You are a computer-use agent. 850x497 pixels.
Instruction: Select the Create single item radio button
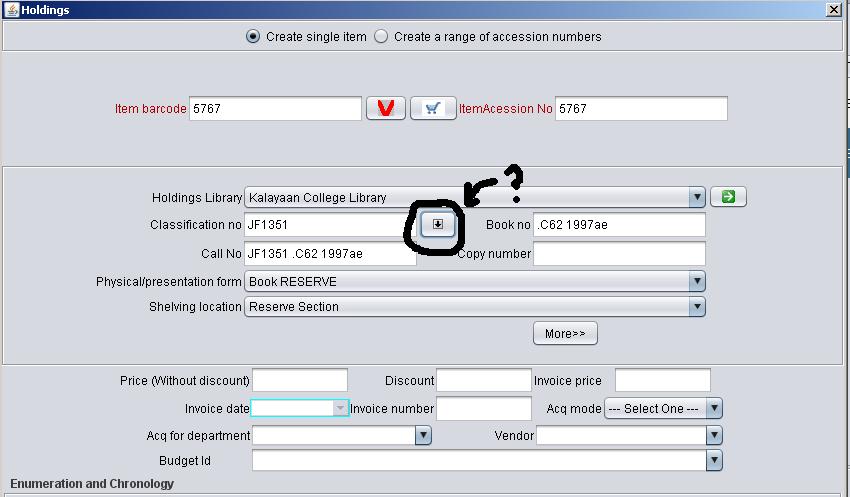click(x=253, y=37)
